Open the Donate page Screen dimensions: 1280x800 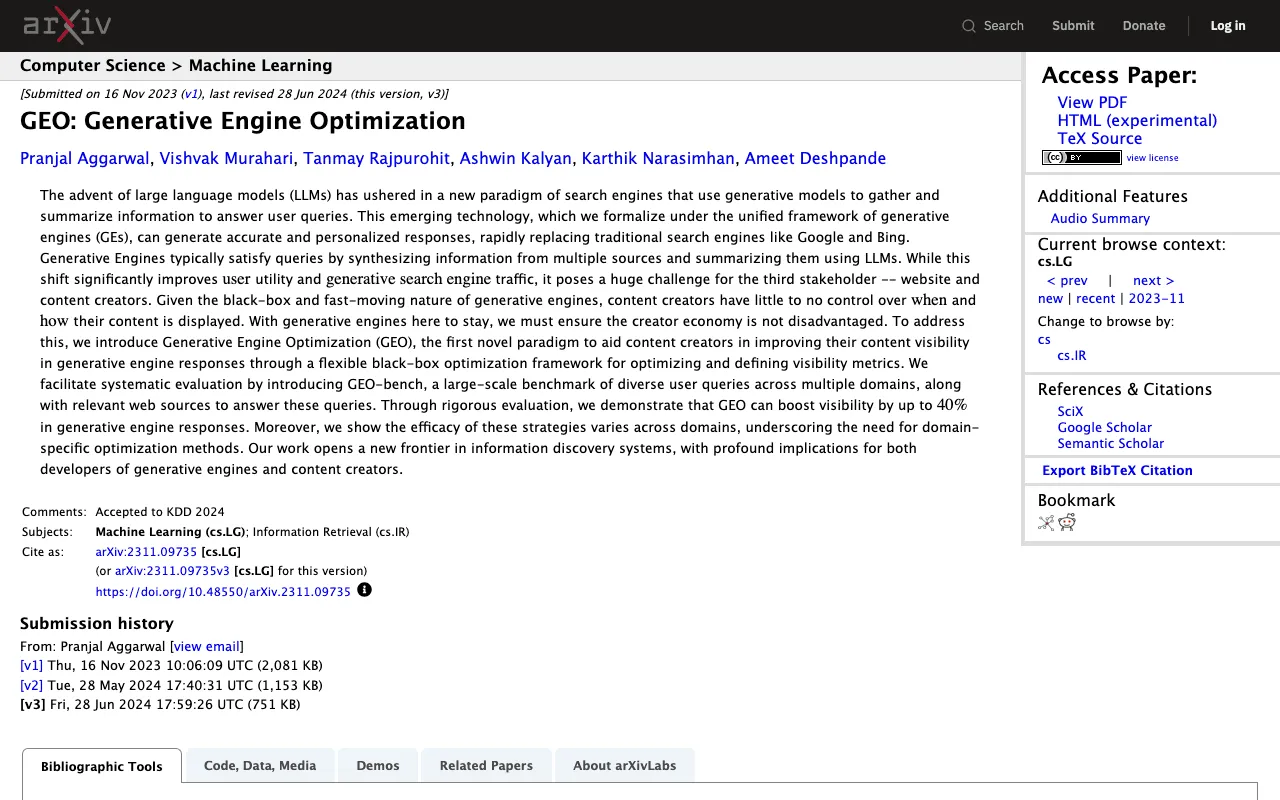click(1144, 26)
